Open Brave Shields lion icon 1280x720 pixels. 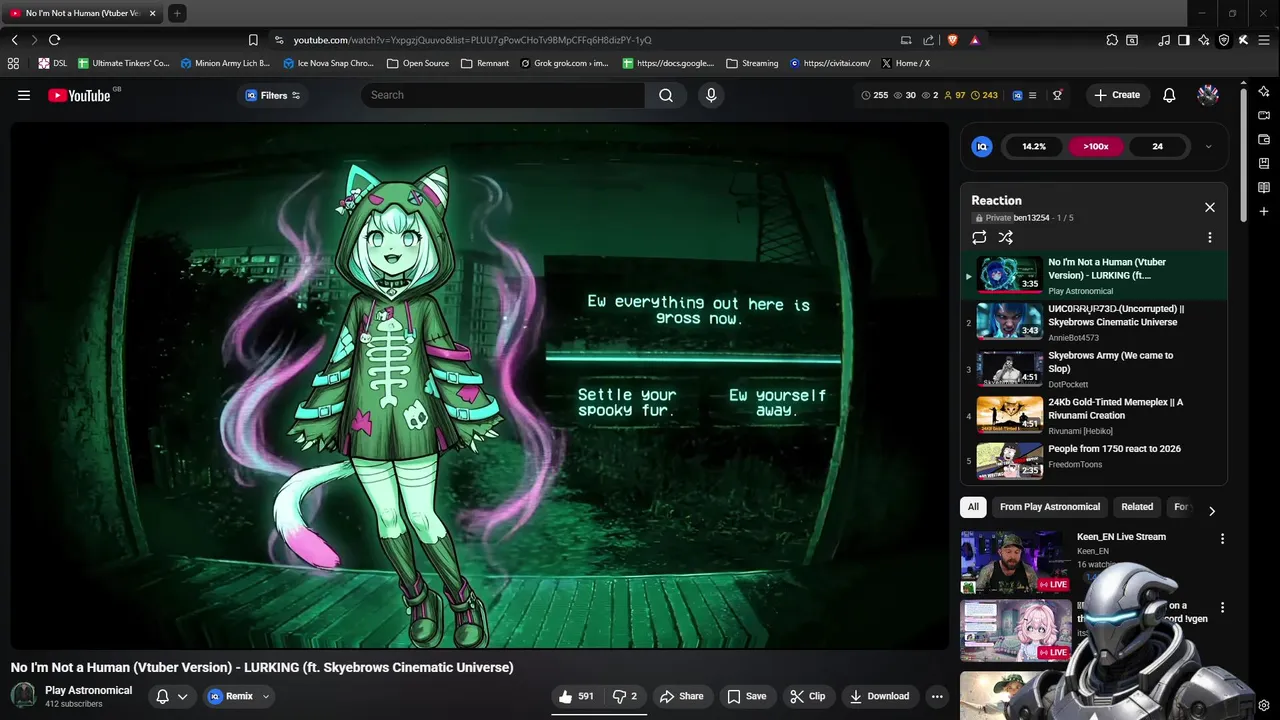click(x=952, y=40)
